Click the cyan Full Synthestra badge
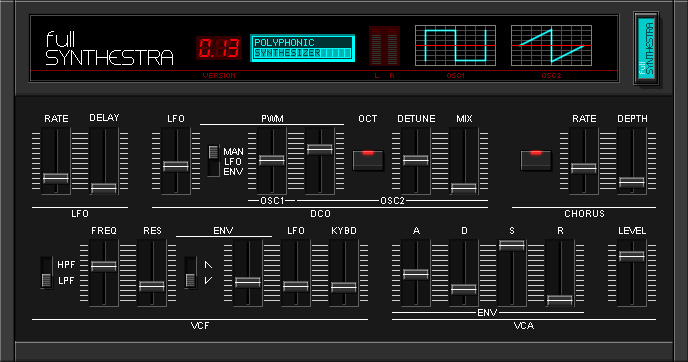This screenshot has width=688, height=362. [646, 48]
